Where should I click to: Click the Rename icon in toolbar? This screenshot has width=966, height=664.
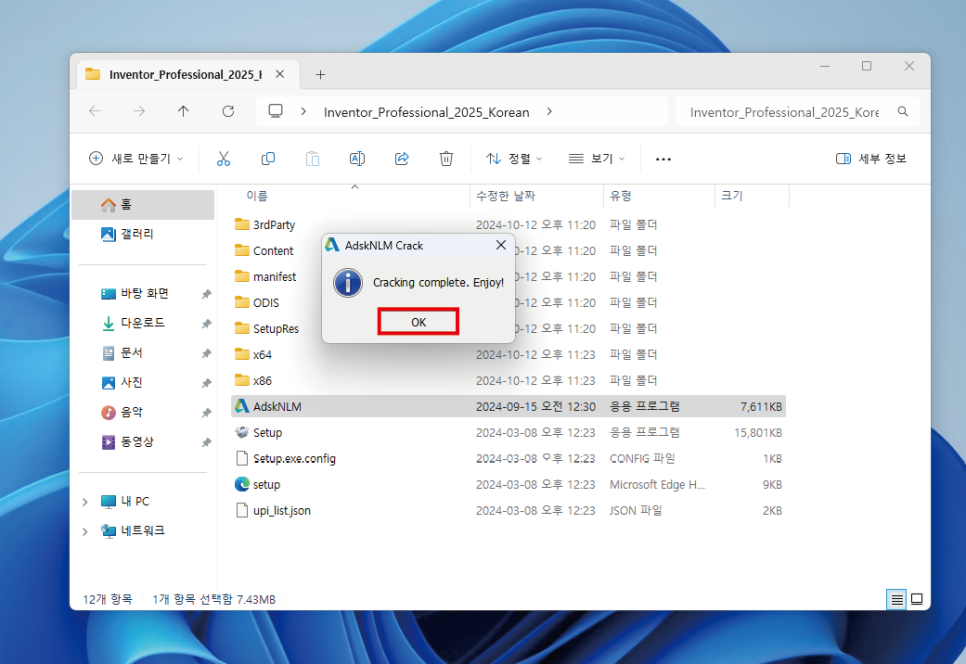(357, 159)
